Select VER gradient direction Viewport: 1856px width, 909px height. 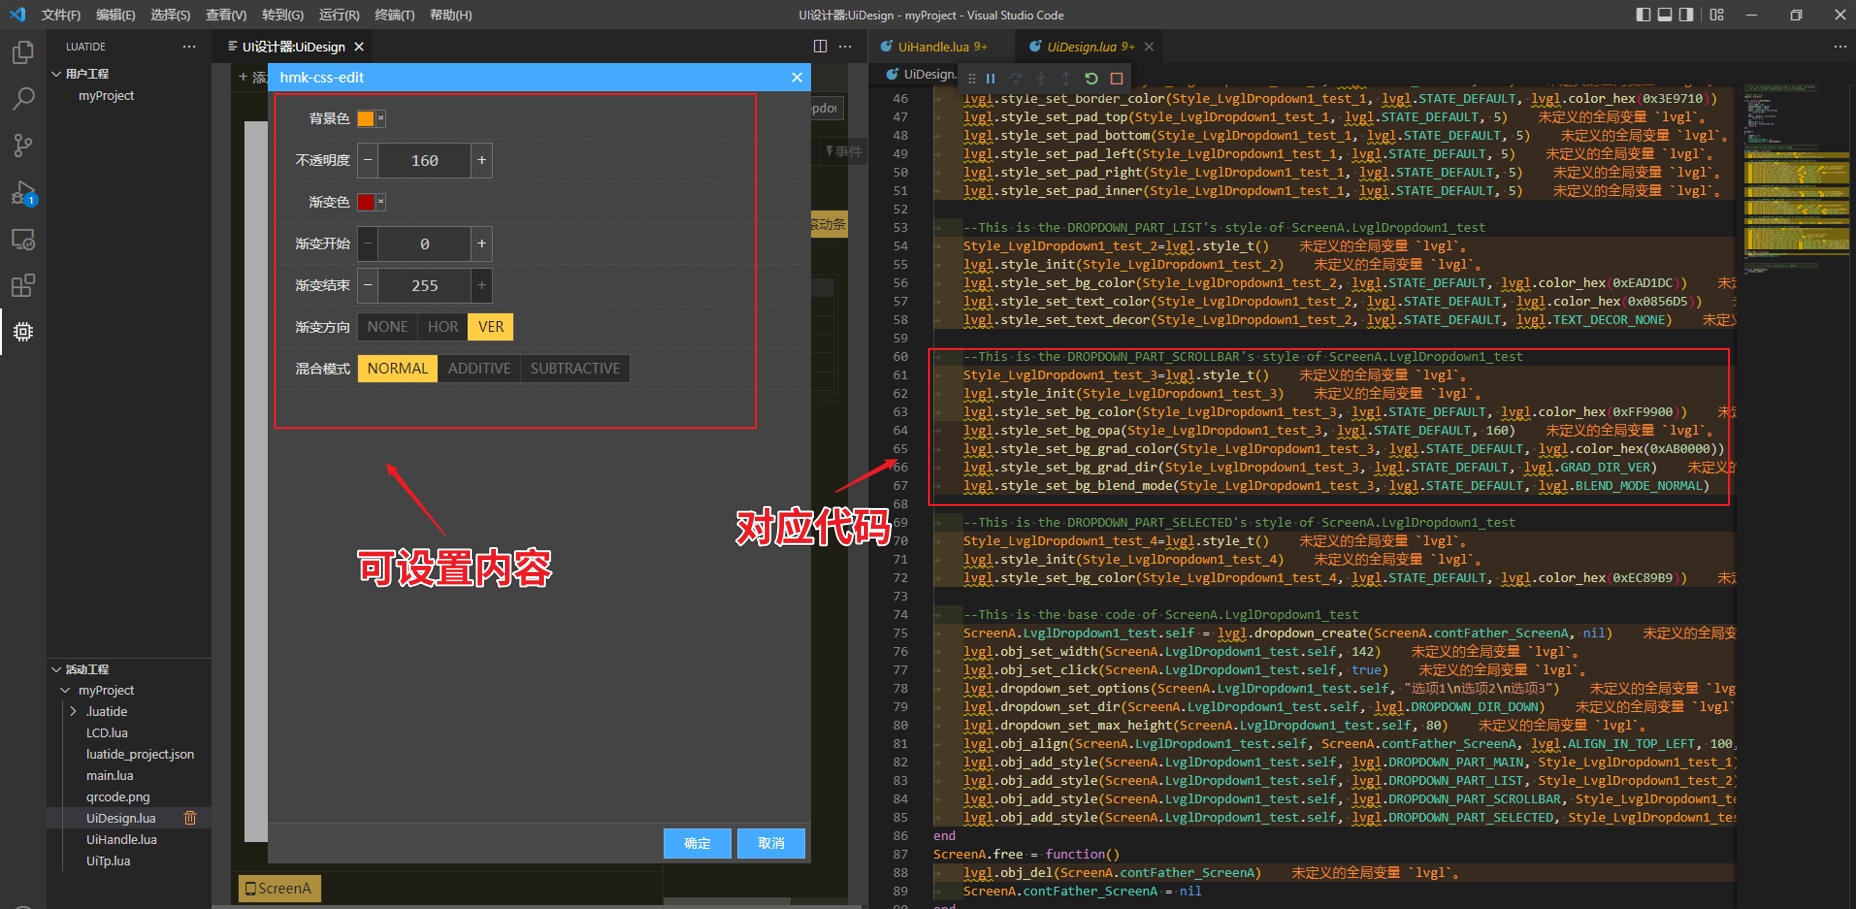click(x=491, y=327)
